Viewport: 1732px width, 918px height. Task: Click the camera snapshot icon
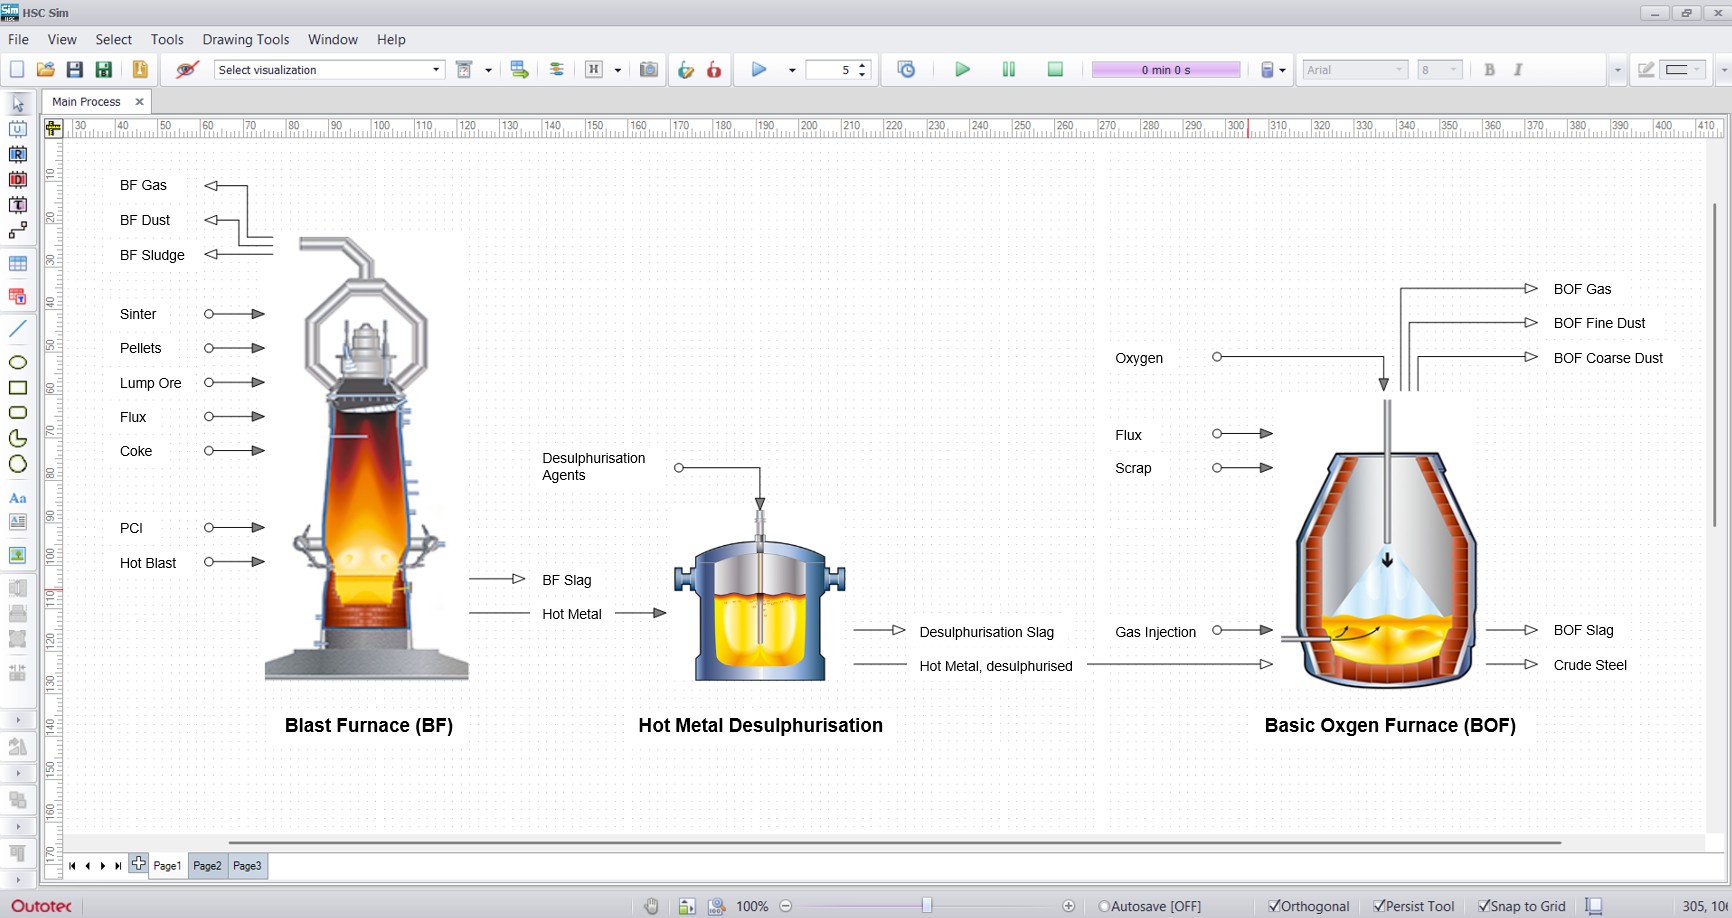[x=649, y=69]
